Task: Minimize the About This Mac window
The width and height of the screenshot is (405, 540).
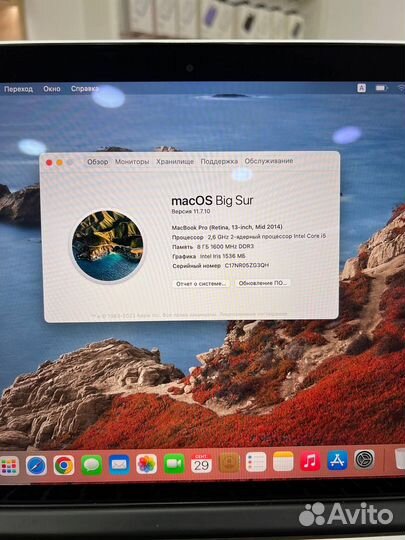Action: (x=60, y=163)
